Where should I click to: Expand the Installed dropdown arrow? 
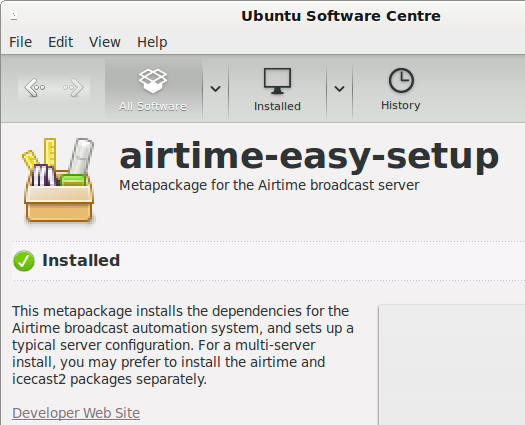point(340,88)
